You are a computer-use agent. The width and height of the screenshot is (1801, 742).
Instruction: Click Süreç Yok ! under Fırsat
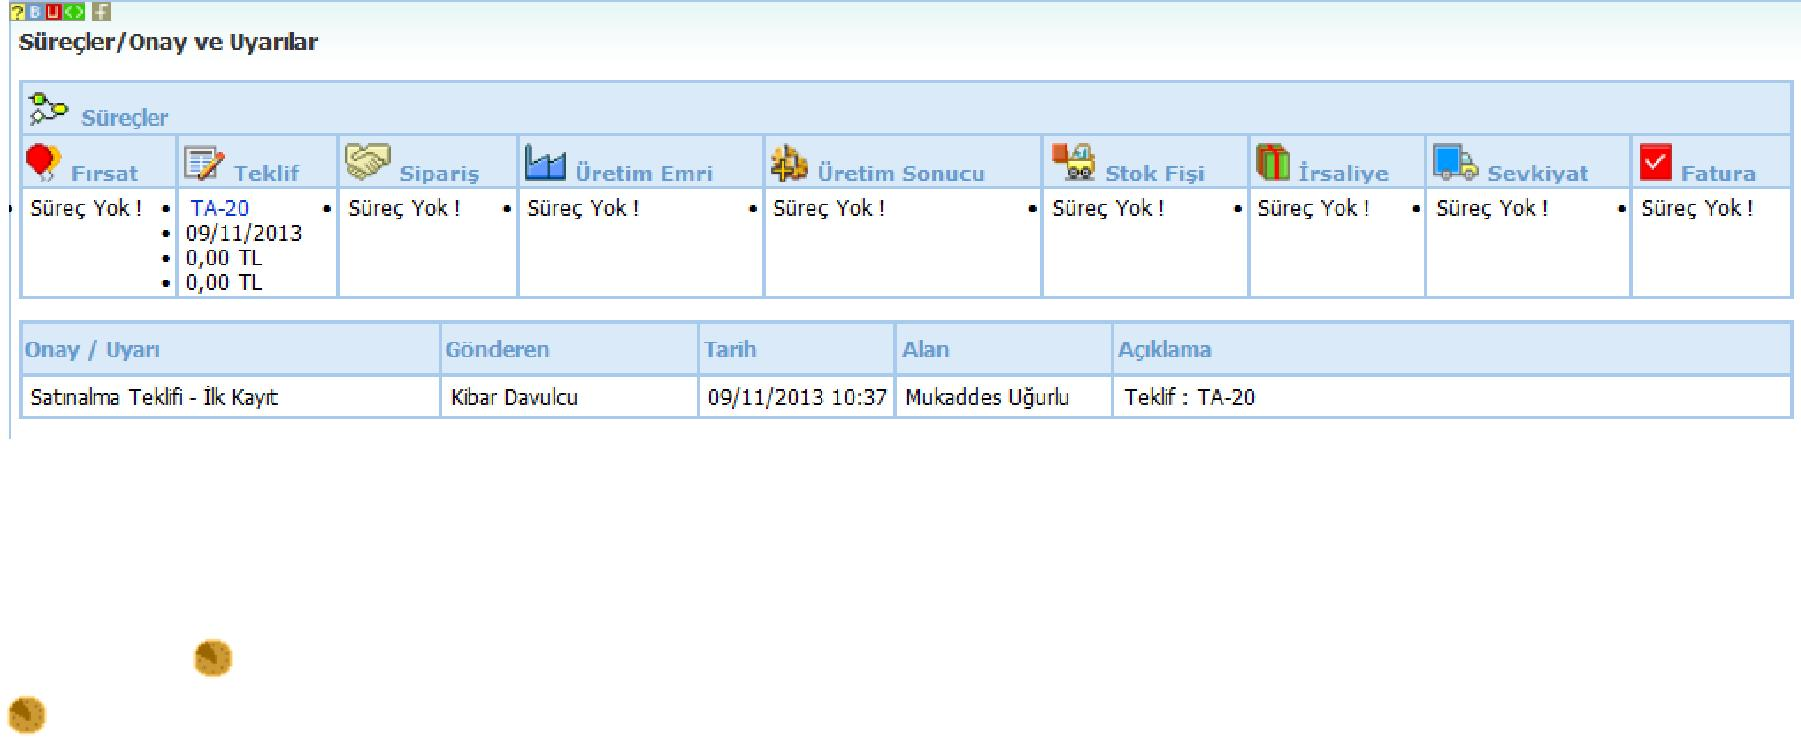86,208
